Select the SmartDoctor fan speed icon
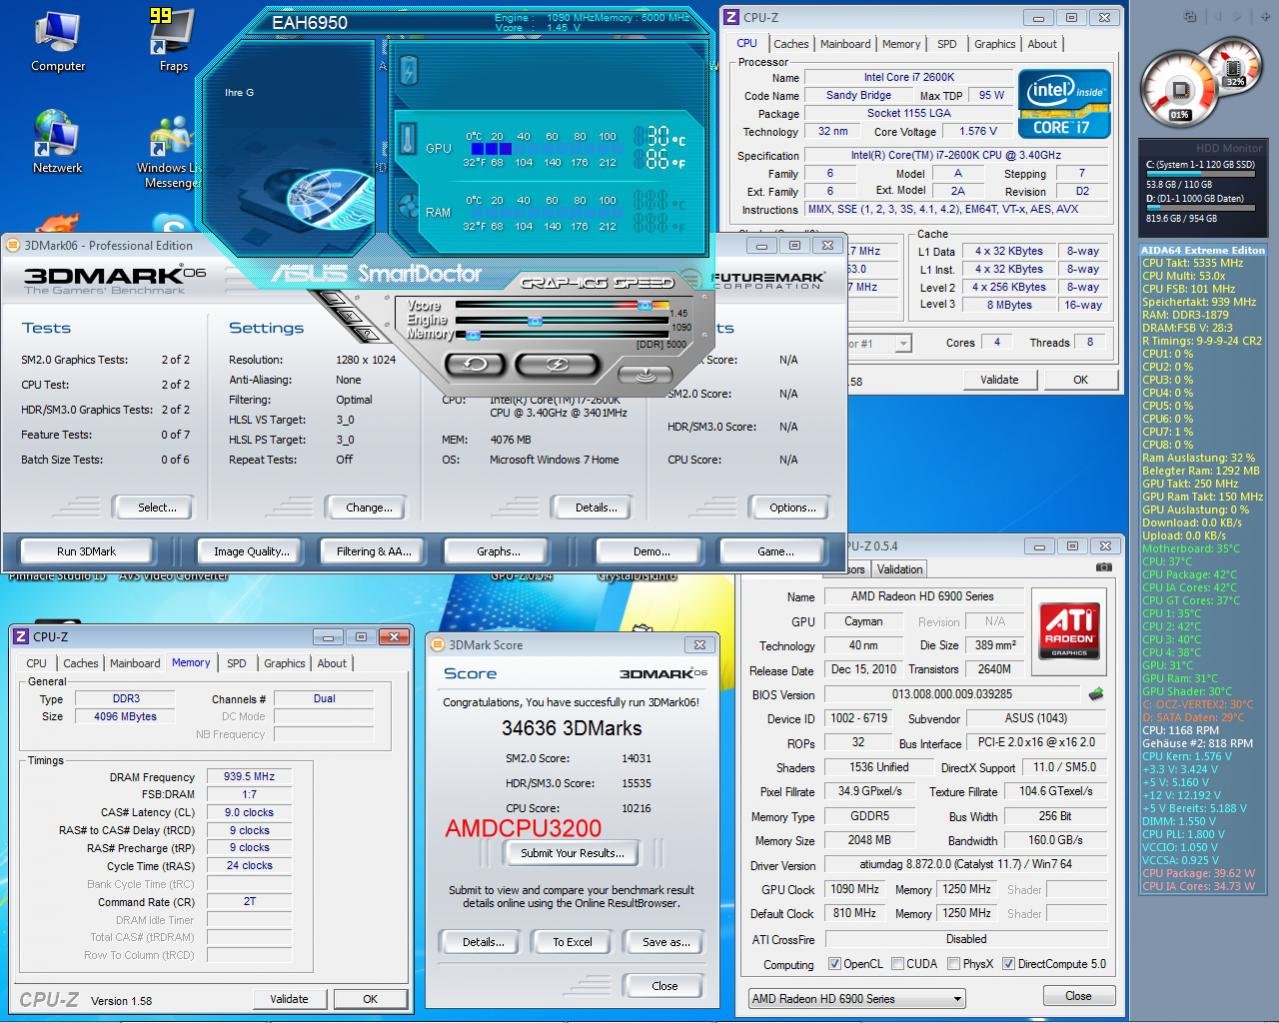Viewport: 1279px width, 1023px height. tap(408, 208)
